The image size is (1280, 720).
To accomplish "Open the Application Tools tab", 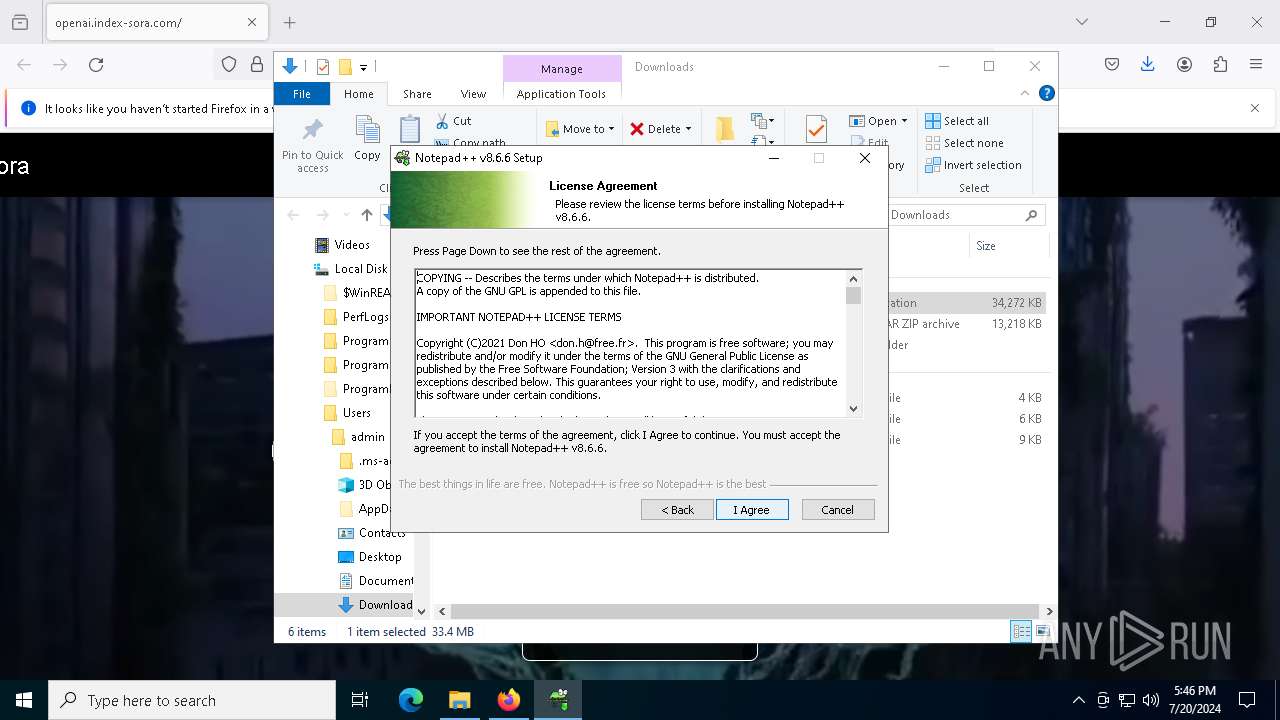I will tap(561, 94).
